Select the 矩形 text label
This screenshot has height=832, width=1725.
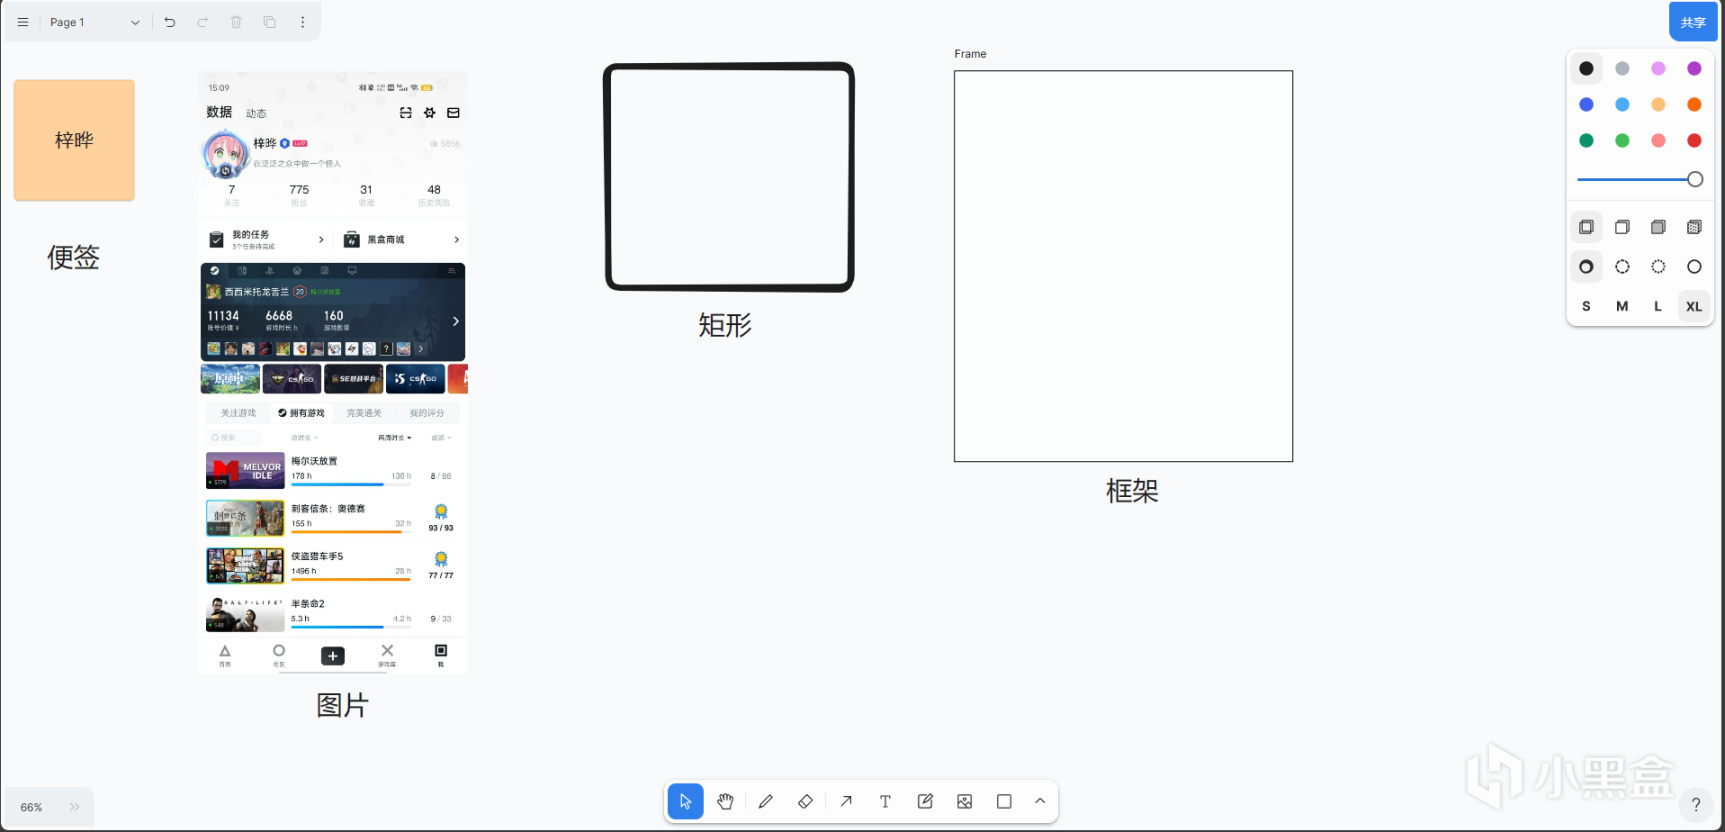click(x=725, y=325)
